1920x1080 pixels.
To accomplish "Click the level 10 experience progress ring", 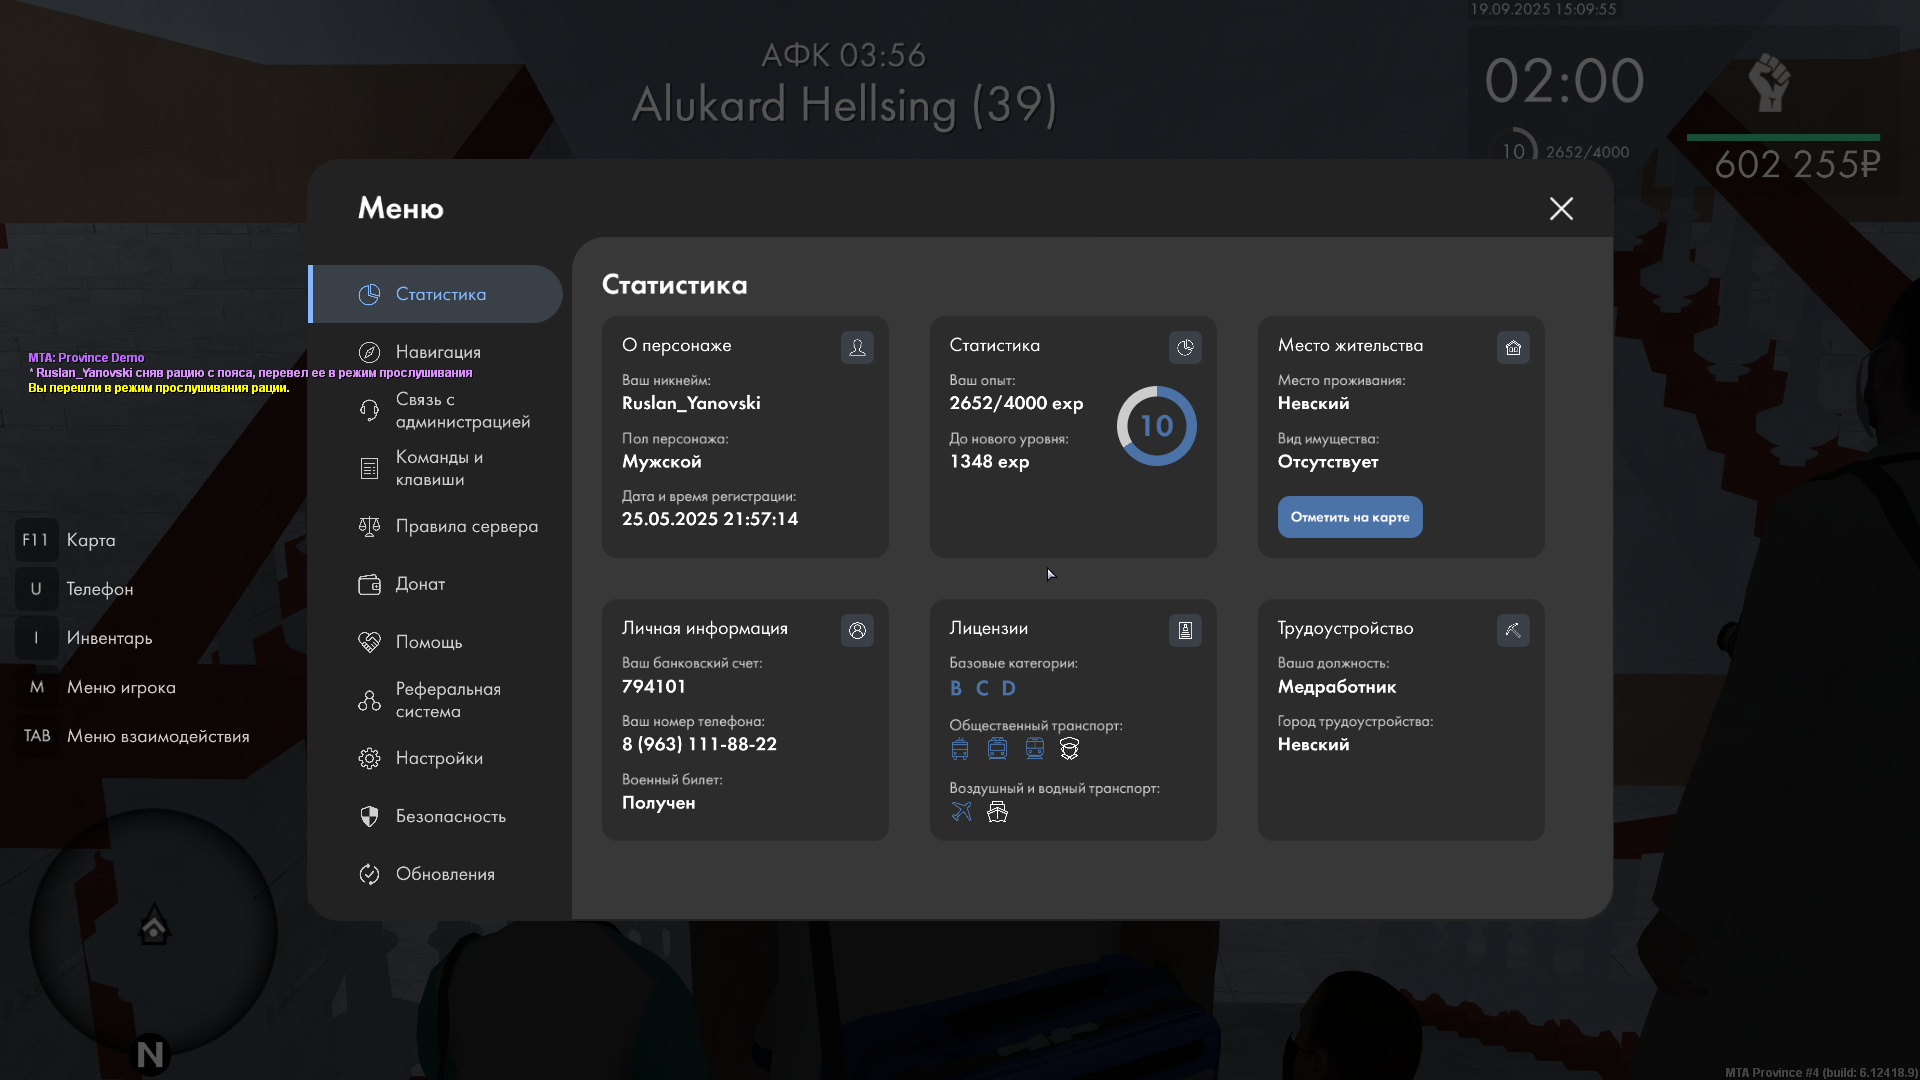I will click(x=1156, y=426).
